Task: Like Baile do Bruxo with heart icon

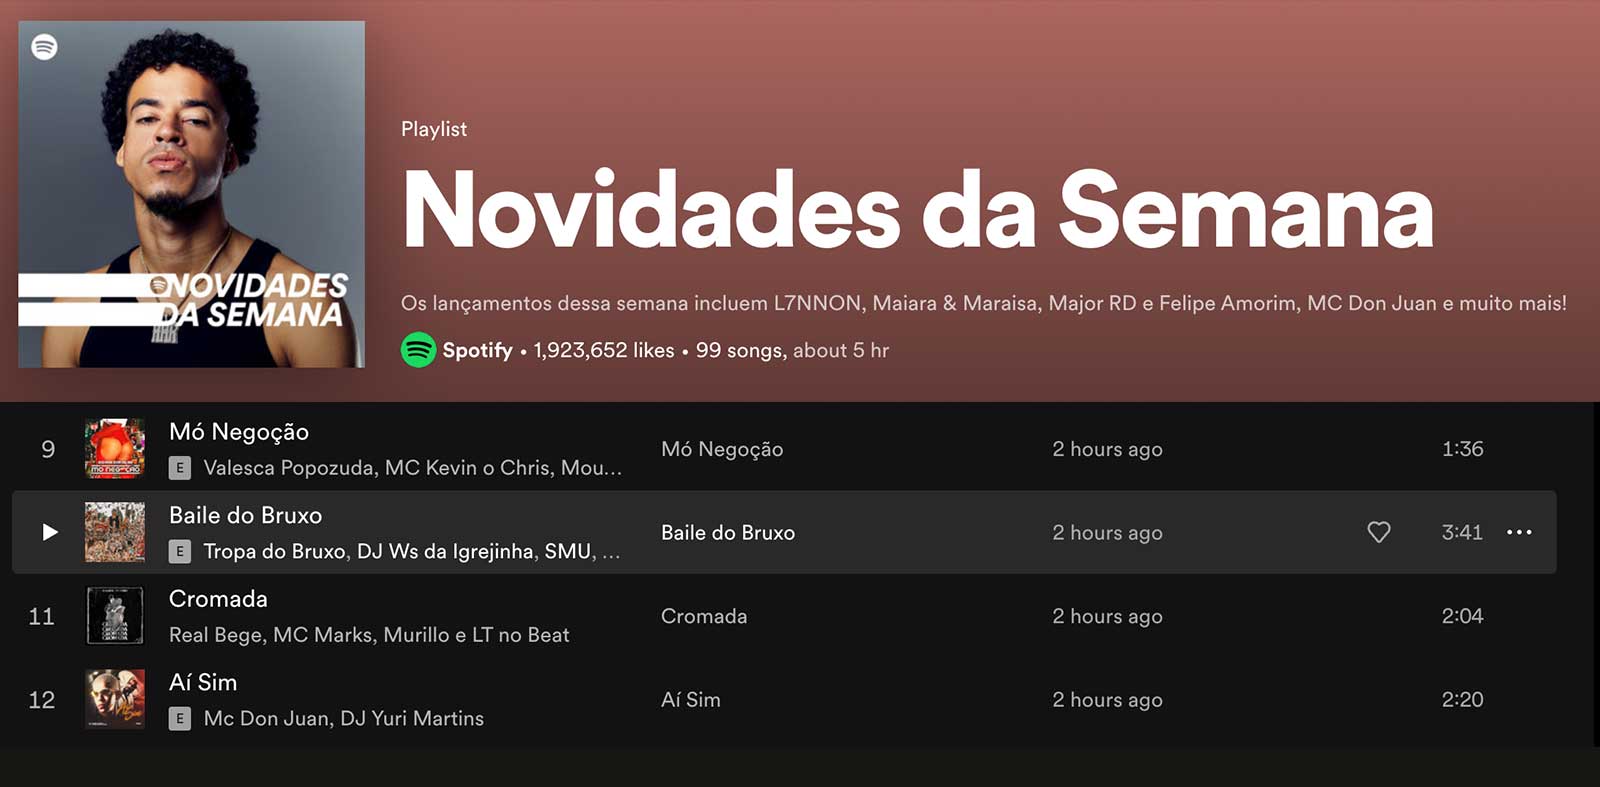Action: (1379, 532)
